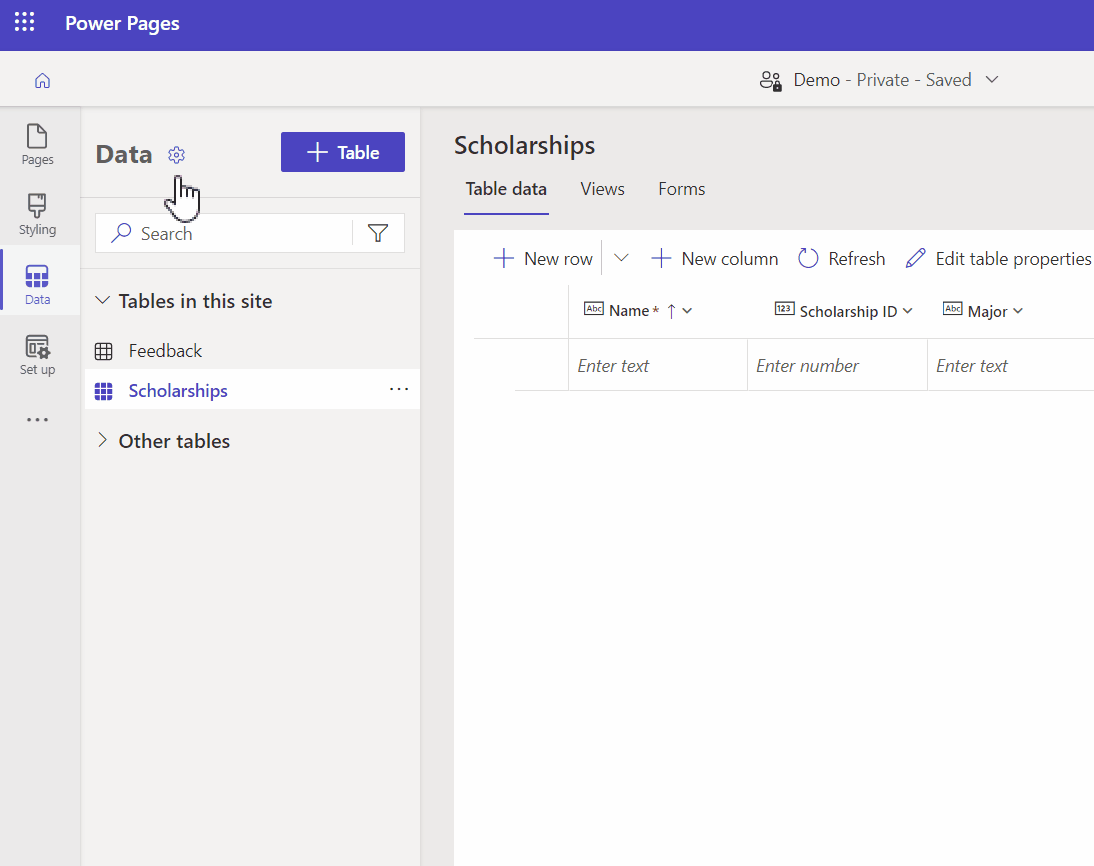Click the ellipsis icon below Set up

pos(37,419)
